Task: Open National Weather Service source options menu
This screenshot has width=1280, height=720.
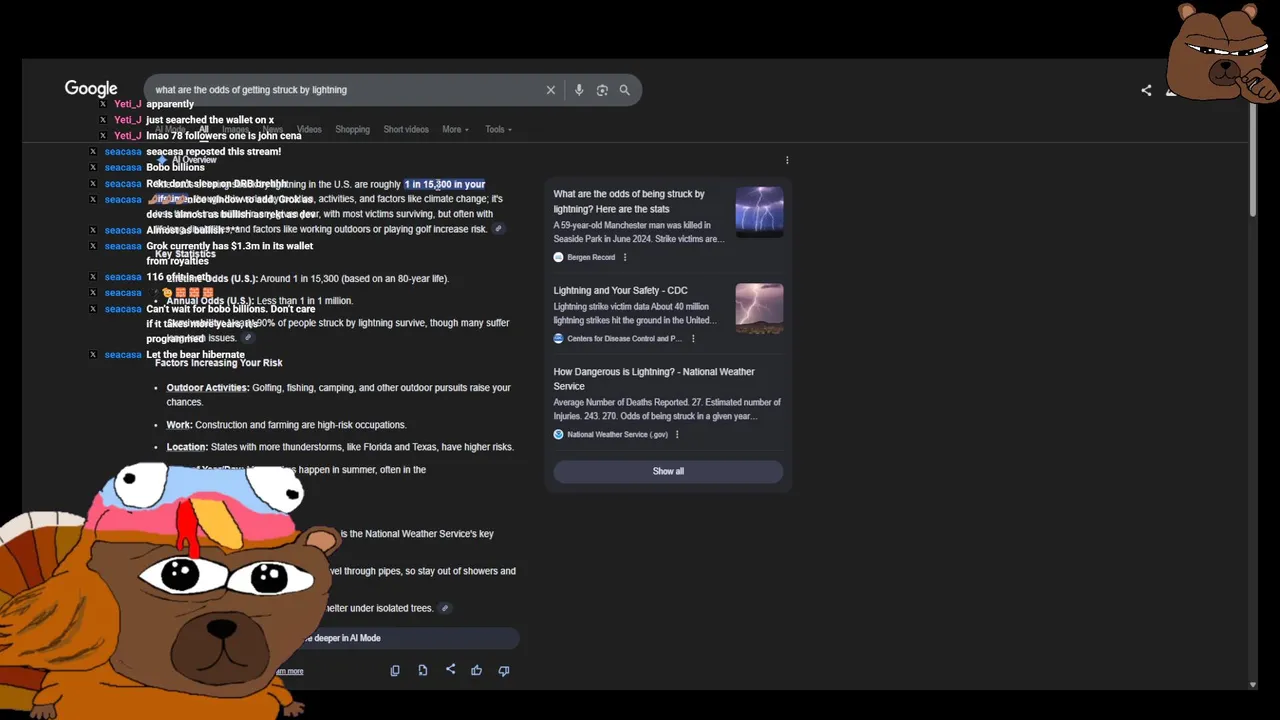Action: pos(677,434)
